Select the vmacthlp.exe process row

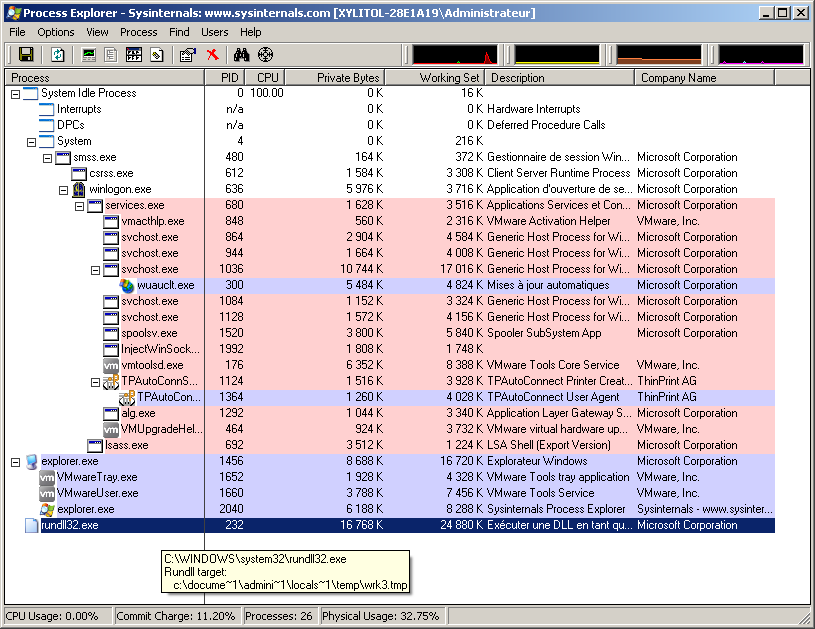pos(390,221)
